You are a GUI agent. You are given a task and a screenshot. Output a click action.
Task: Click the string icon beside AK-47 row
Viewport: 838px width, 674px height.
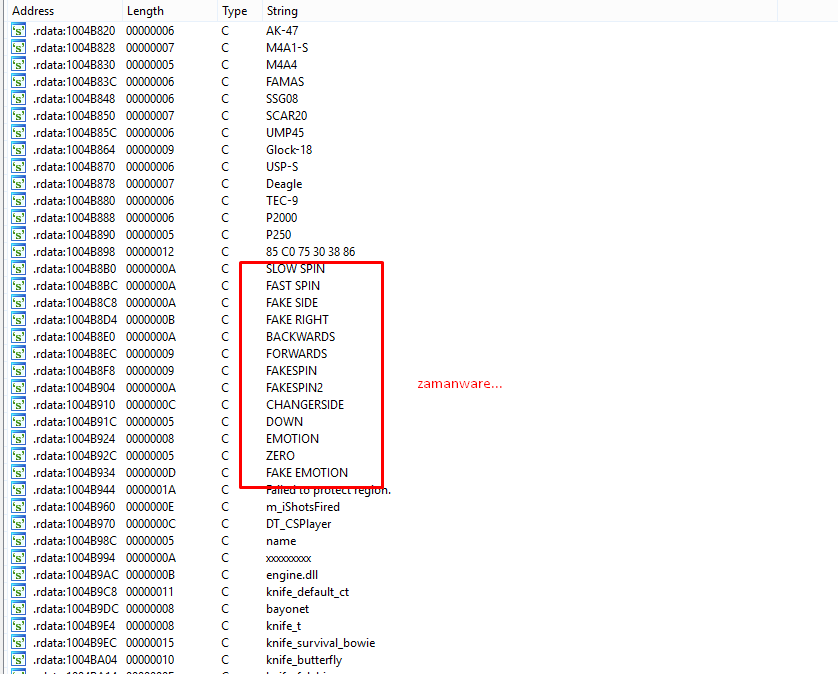(18, 30)
